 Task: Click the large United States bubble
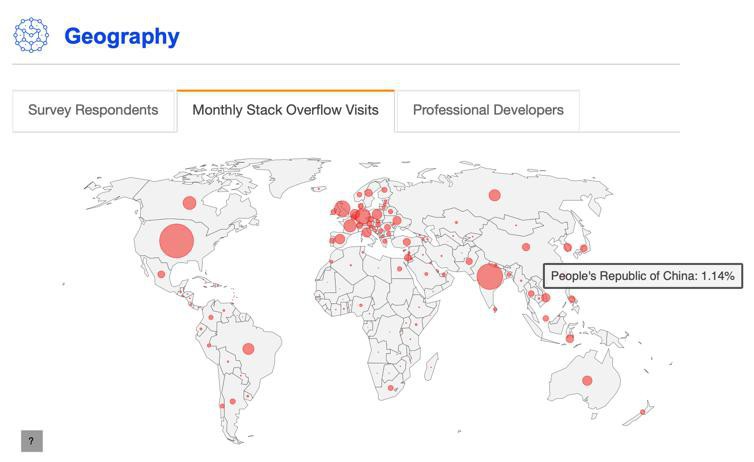pos(176,241)
